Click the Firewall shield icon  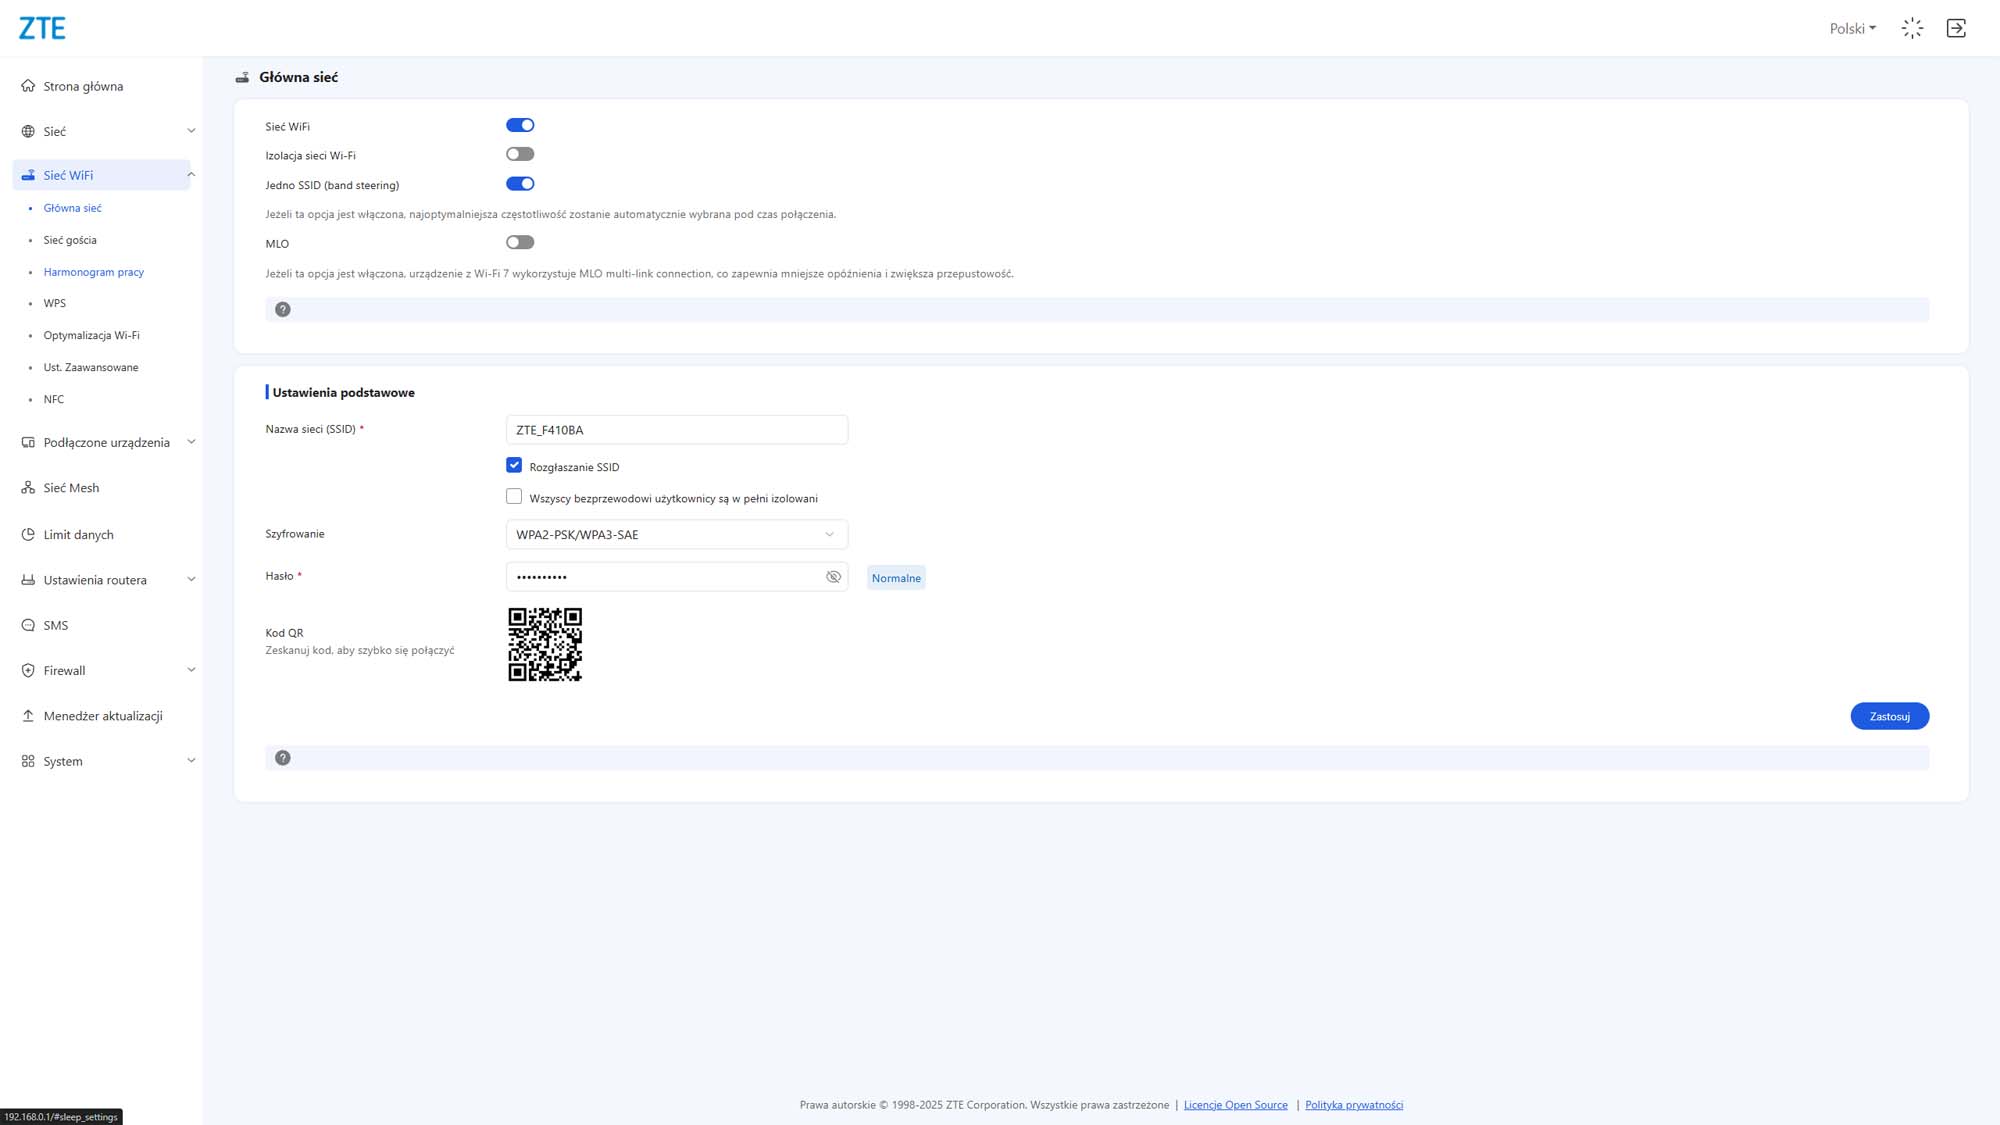(28, 670)
